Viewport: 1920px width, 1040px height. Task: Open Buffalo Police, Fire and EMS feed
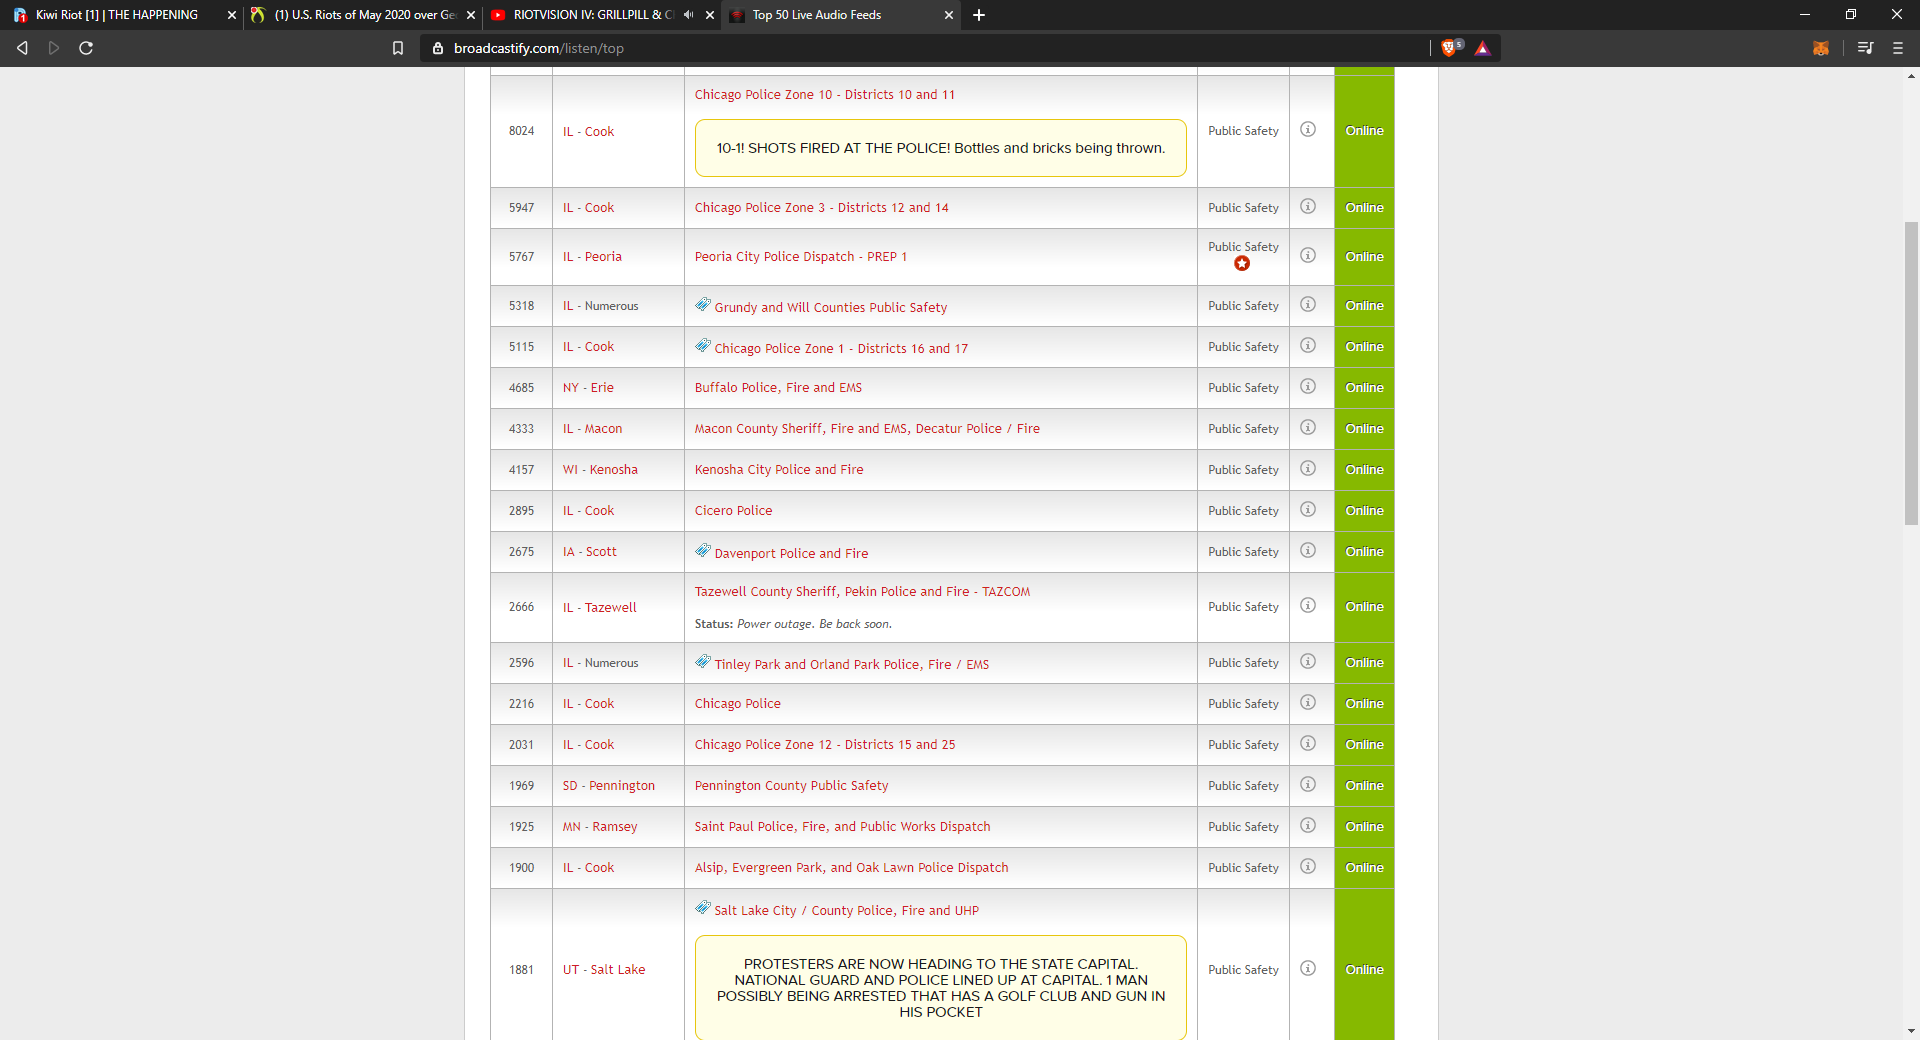[778, 388]
